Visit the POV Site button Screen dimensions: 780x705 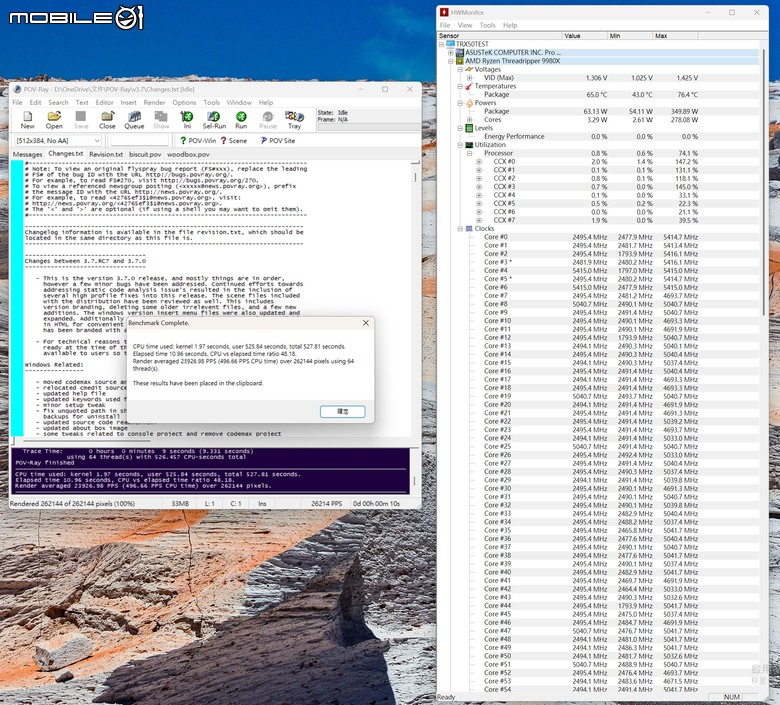pos(278,141)
